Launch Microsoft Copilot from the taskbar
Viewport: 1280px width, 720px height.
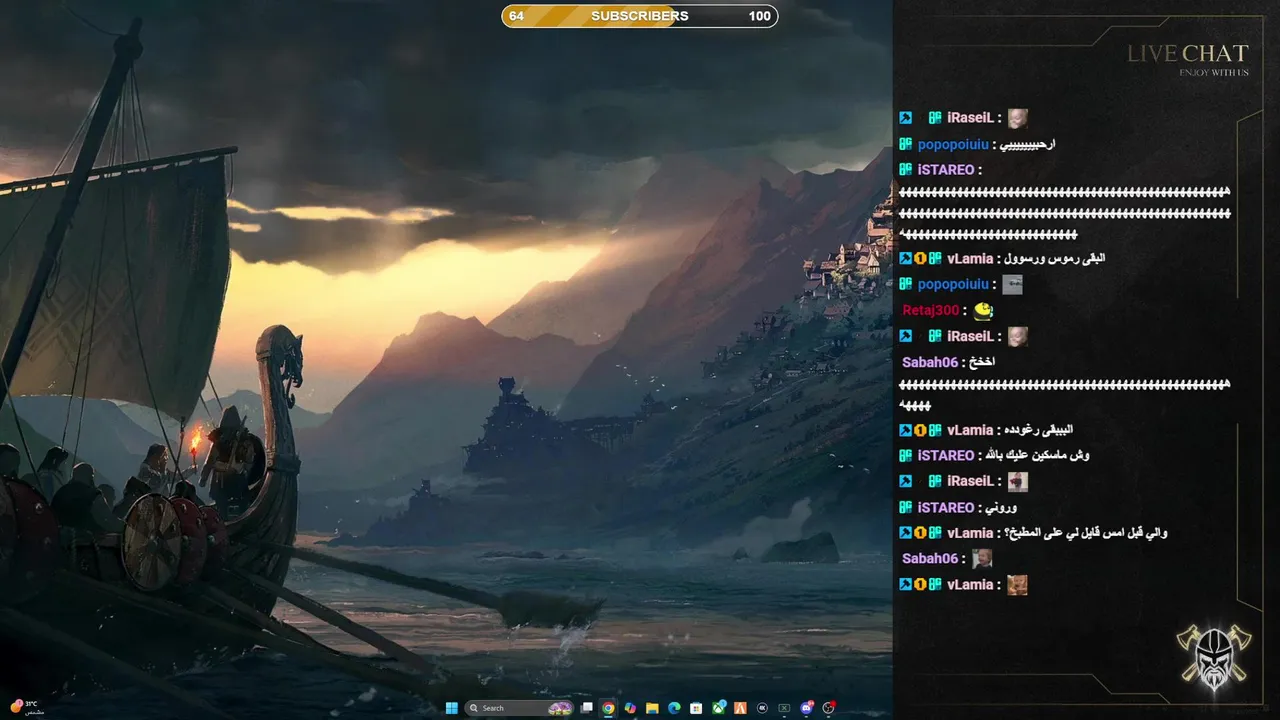tap(630, 708)
